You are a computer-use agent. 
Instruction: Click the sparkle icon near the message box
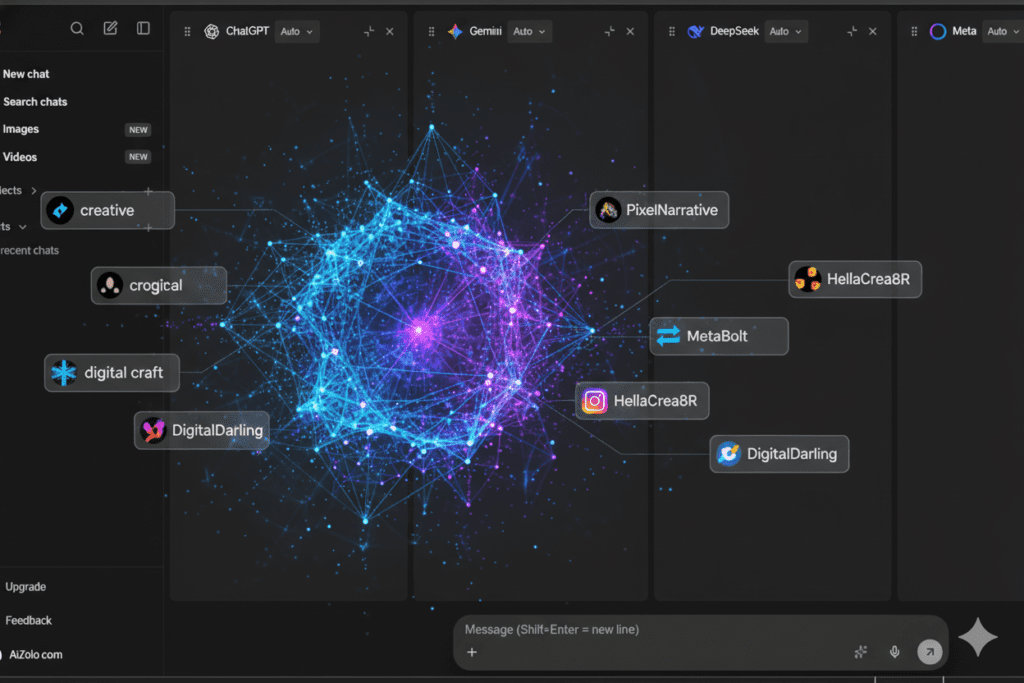coord(861,651)
